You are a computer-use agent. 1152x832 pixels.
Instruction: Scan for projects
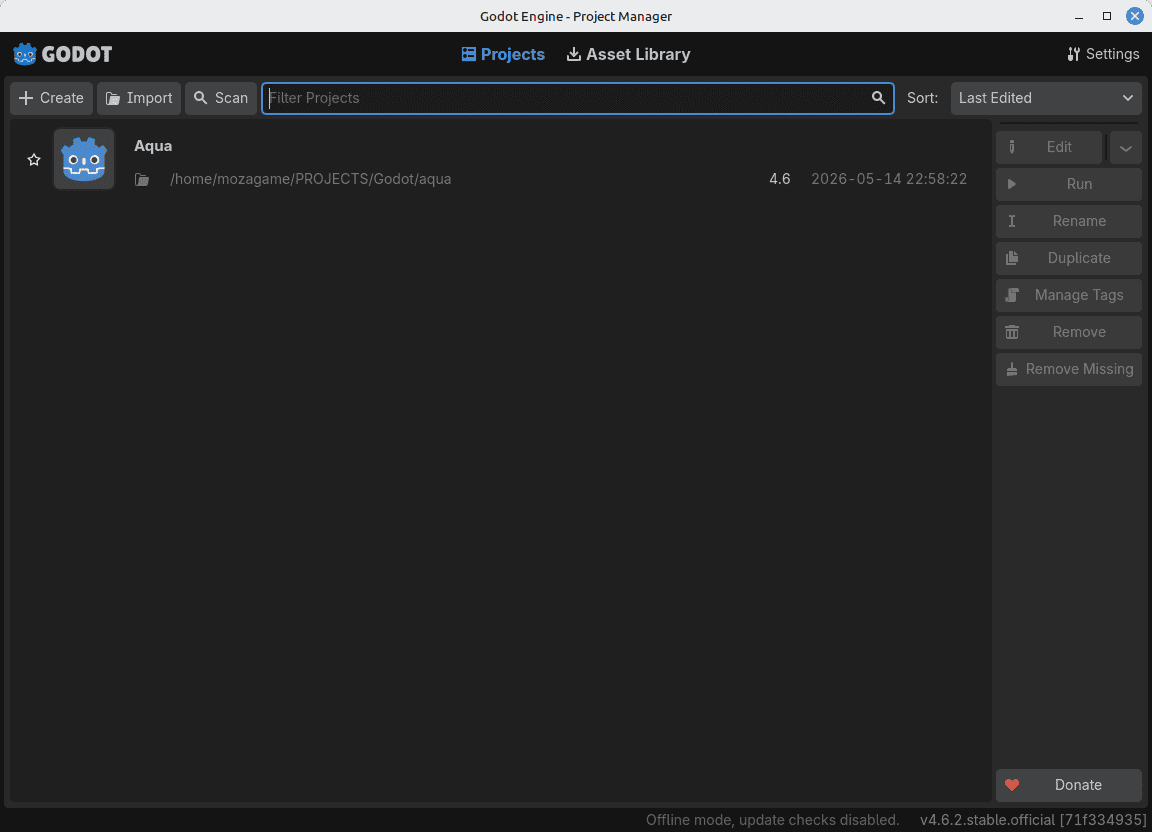point(221,98)
